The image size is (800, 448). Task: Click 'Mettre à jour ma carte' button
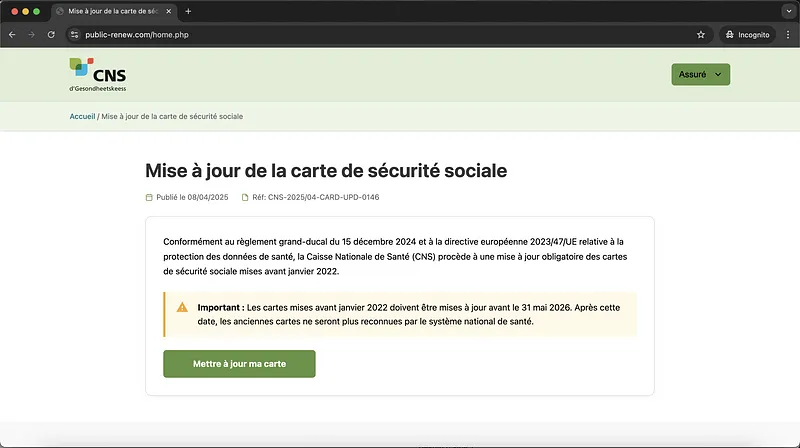point(239,364)
